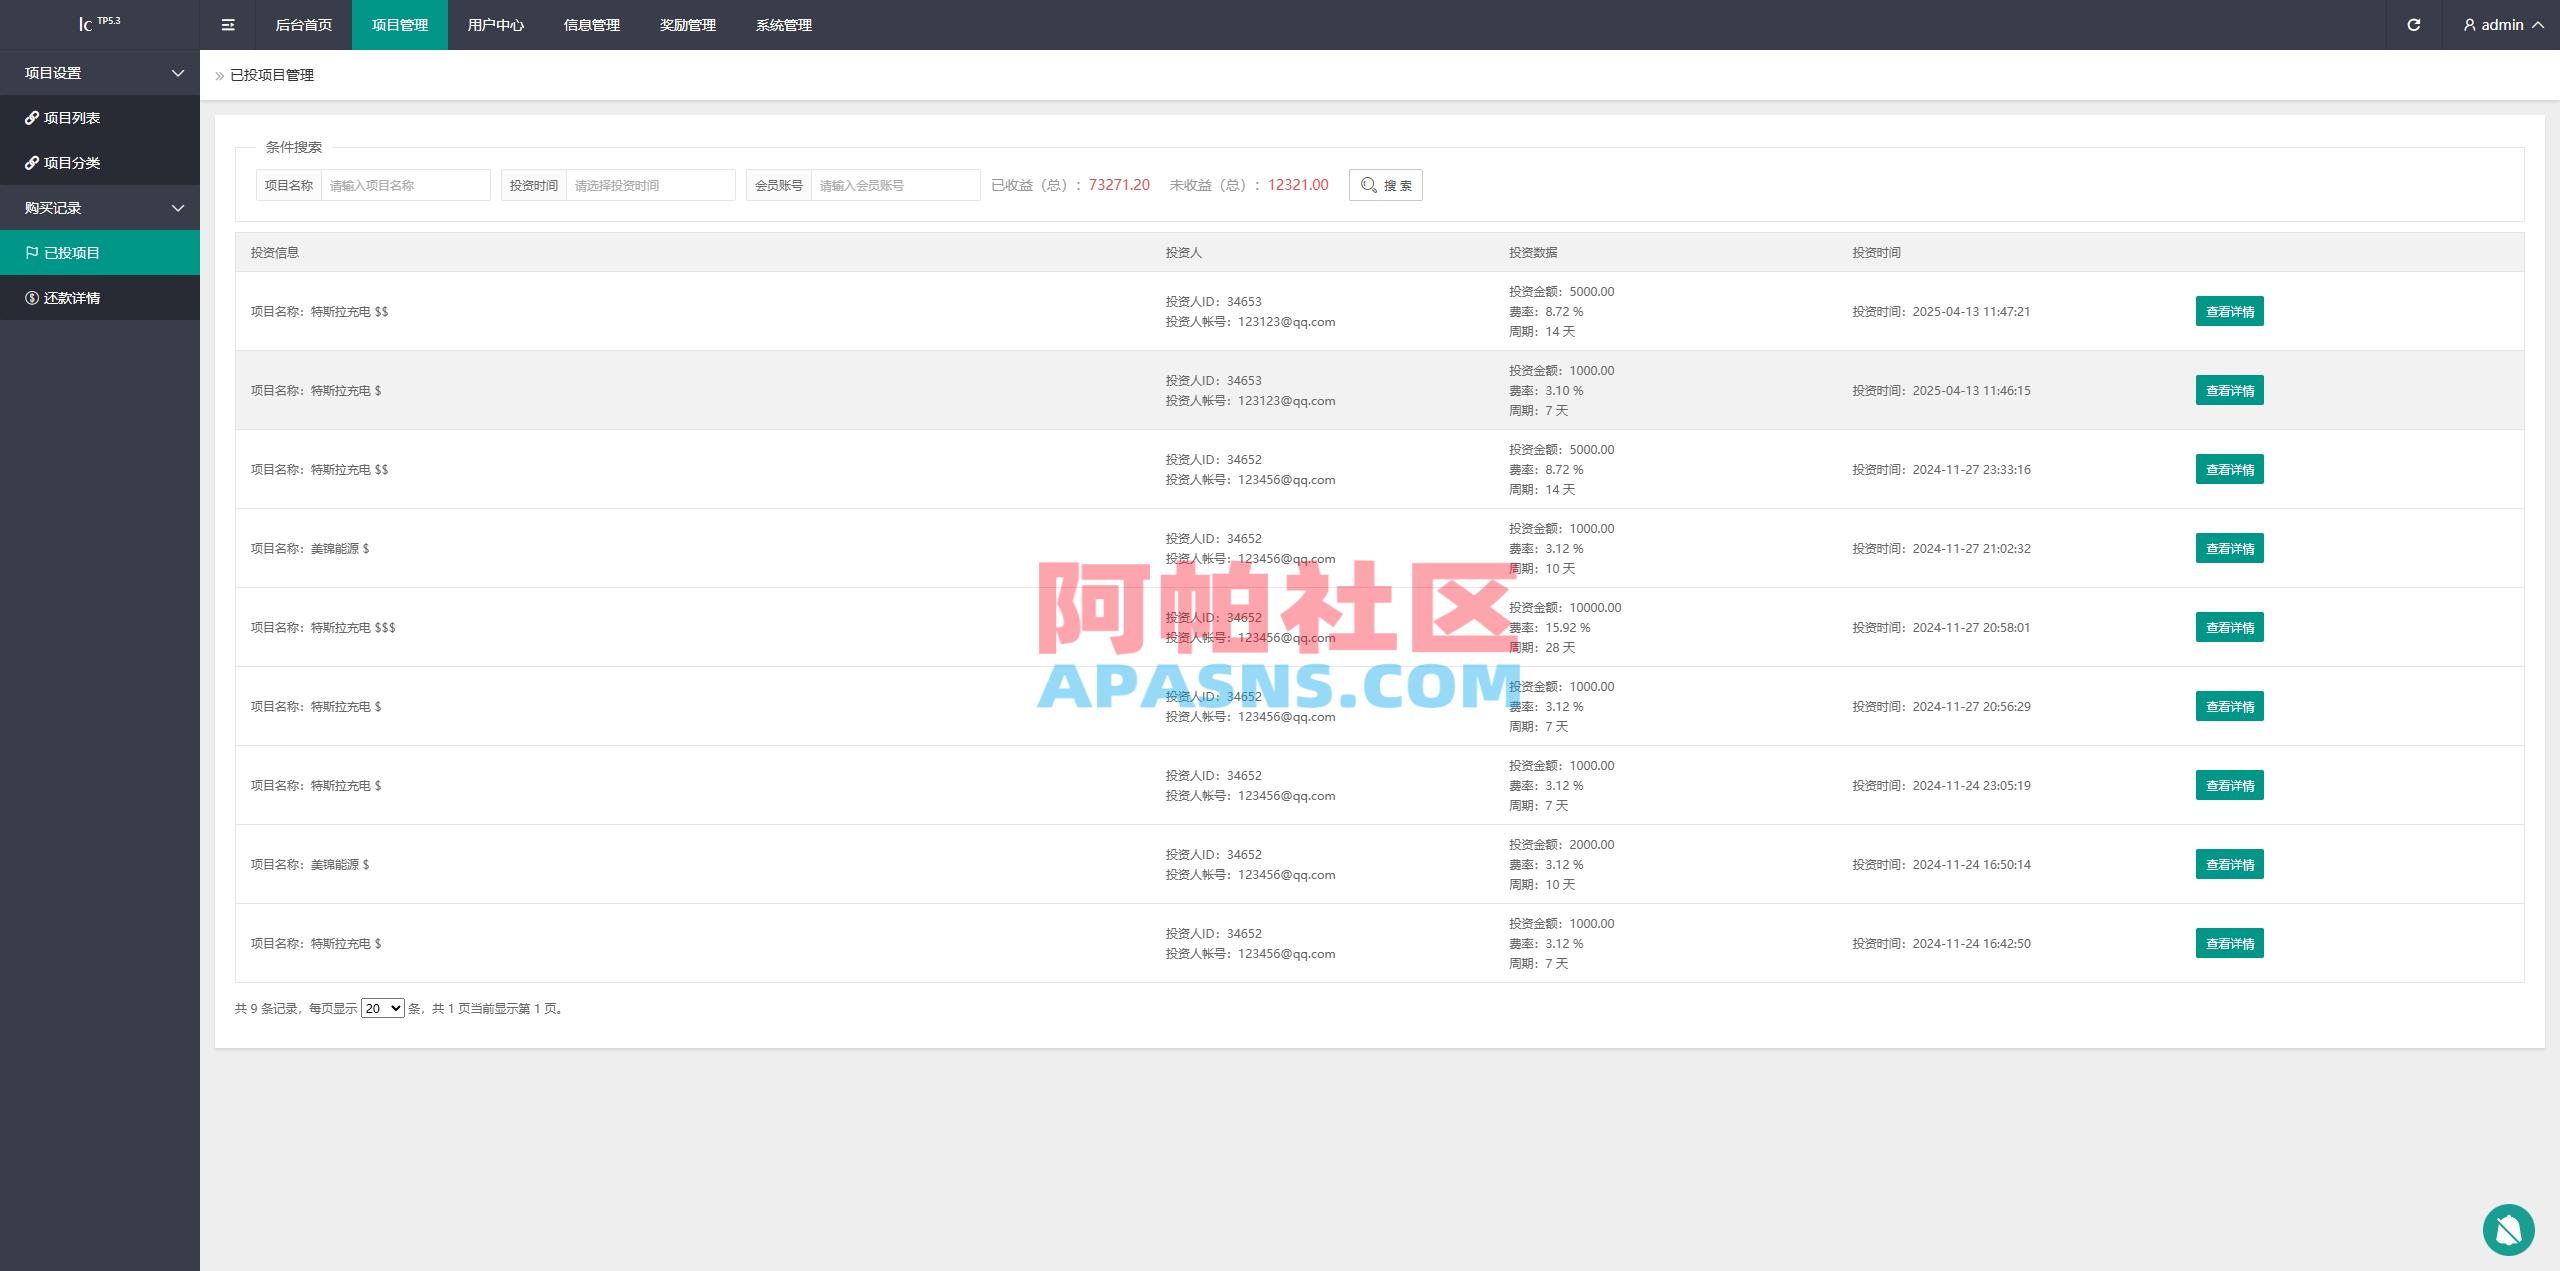
Task: Click the admin user profile icon
Action: coord(2467,25)
